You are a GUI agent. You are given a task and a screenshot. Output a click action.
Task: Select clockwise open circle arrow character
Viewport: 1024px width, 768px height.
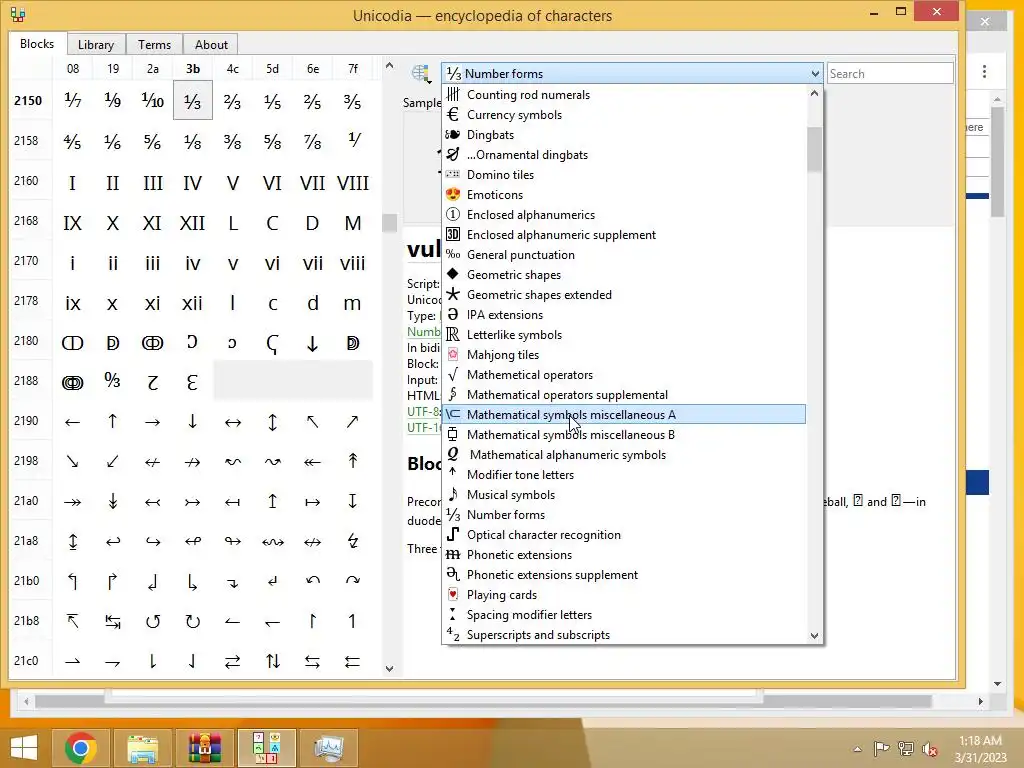(x=192, y=621)
